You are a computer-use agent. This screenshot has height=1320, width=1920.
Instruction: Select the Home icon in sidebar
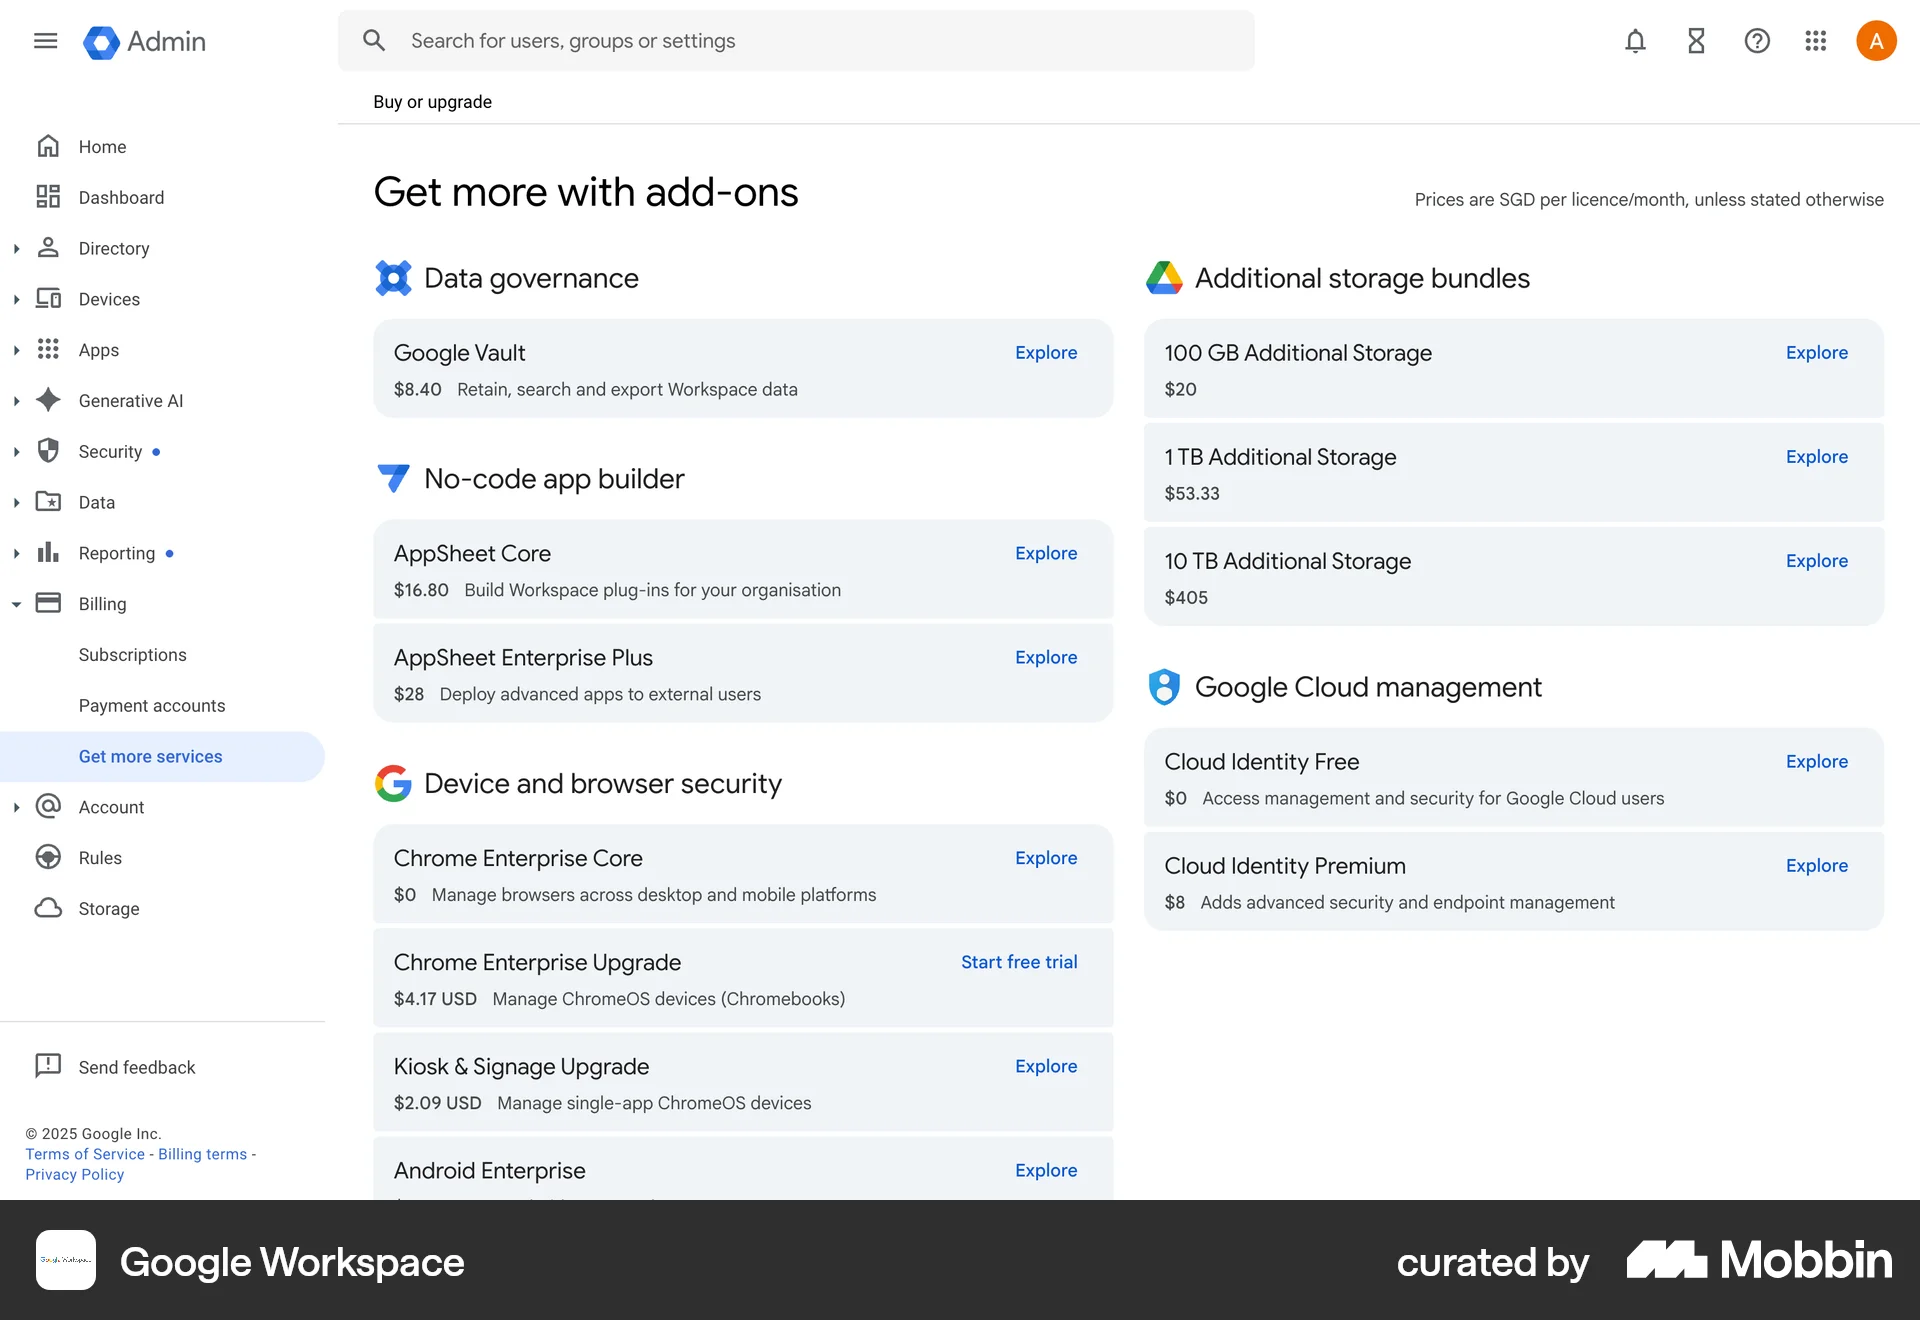48,146
